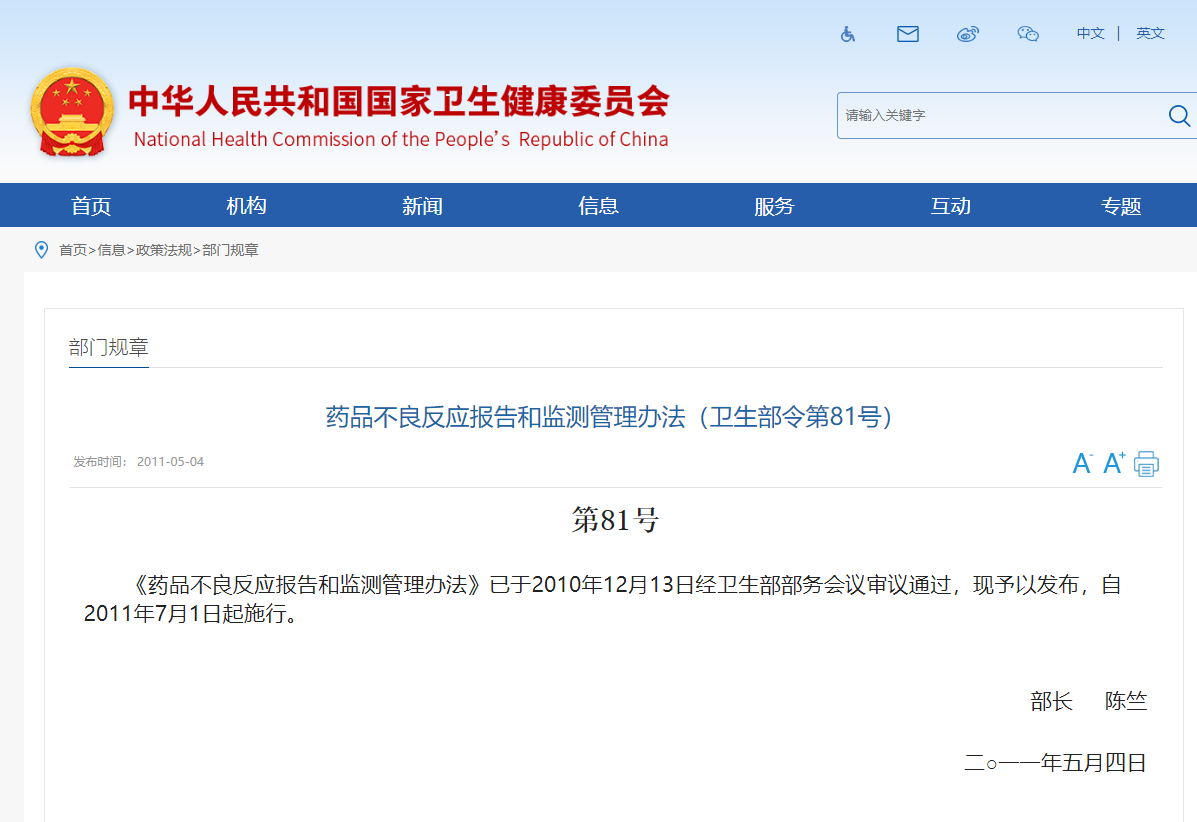
Task: Decrease font size with A- icon
Action: pyautogui.click(x=1082, y=463)
